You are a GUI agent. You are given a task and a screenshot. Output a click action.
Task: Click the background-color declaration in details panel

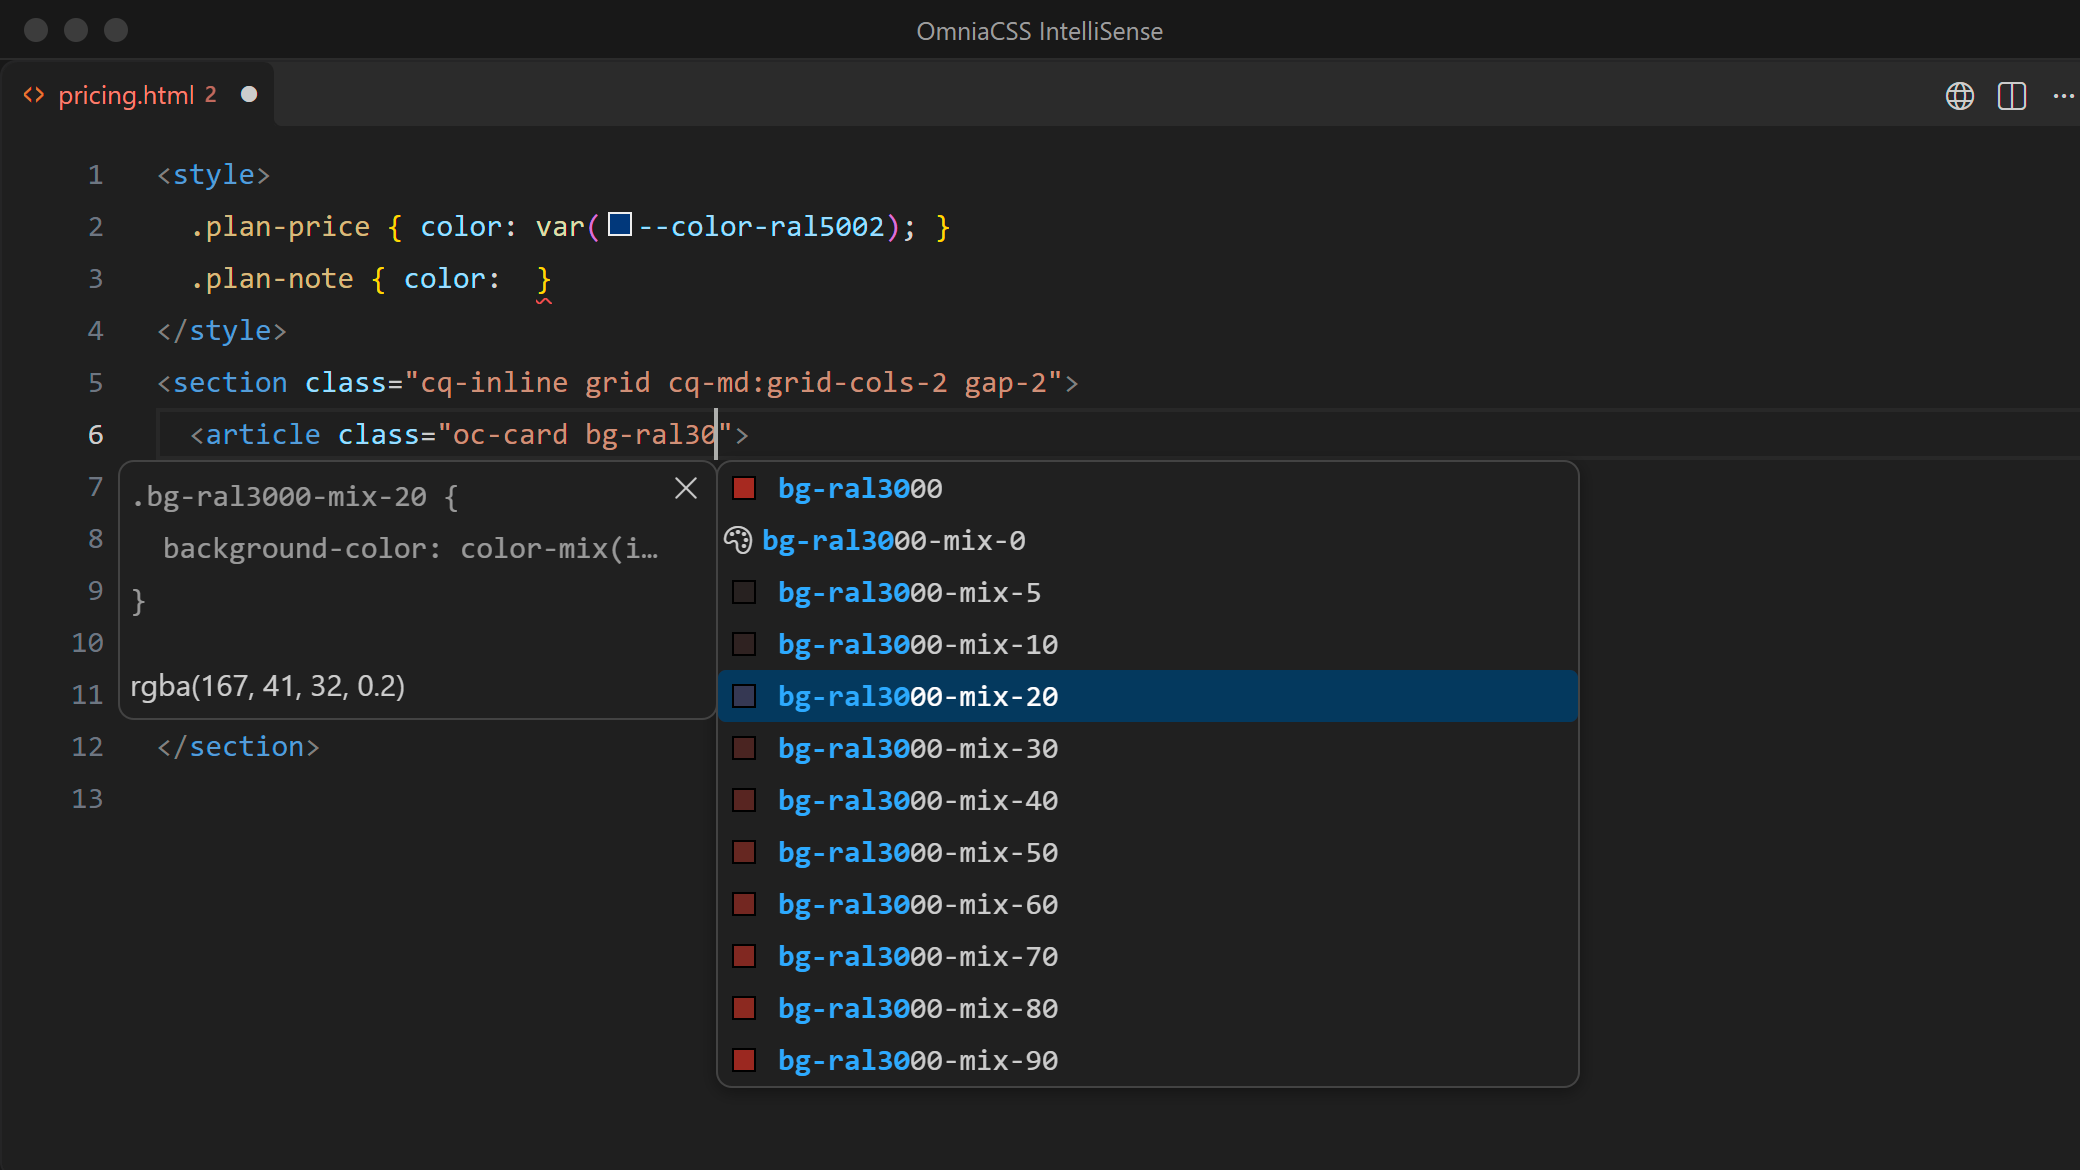tap(410, 549)
